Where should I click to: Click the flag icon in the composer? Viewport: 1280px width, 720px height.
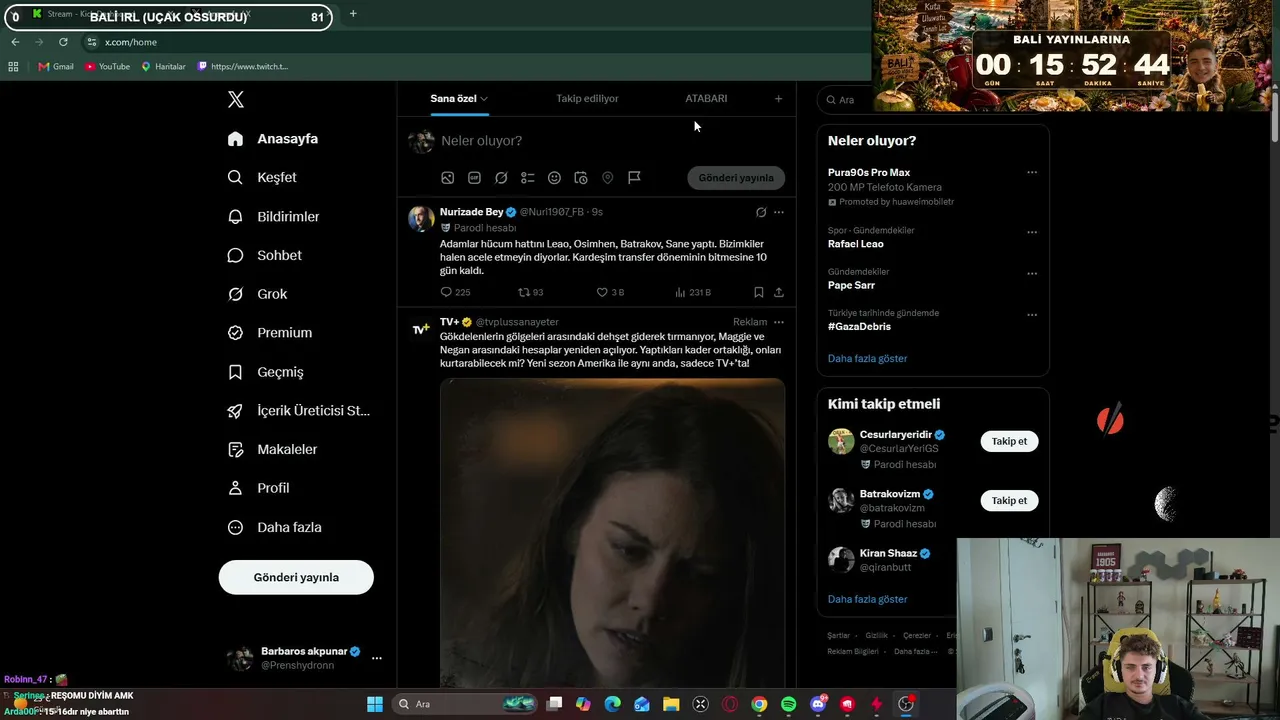(634, 178)
